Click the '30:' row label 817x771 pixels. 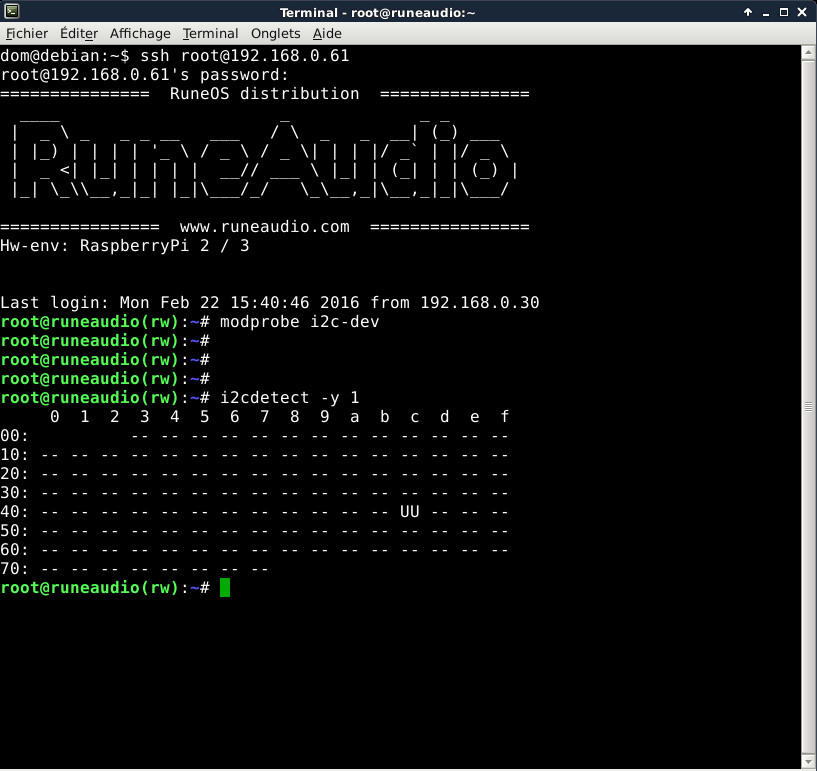pos(14,493)
